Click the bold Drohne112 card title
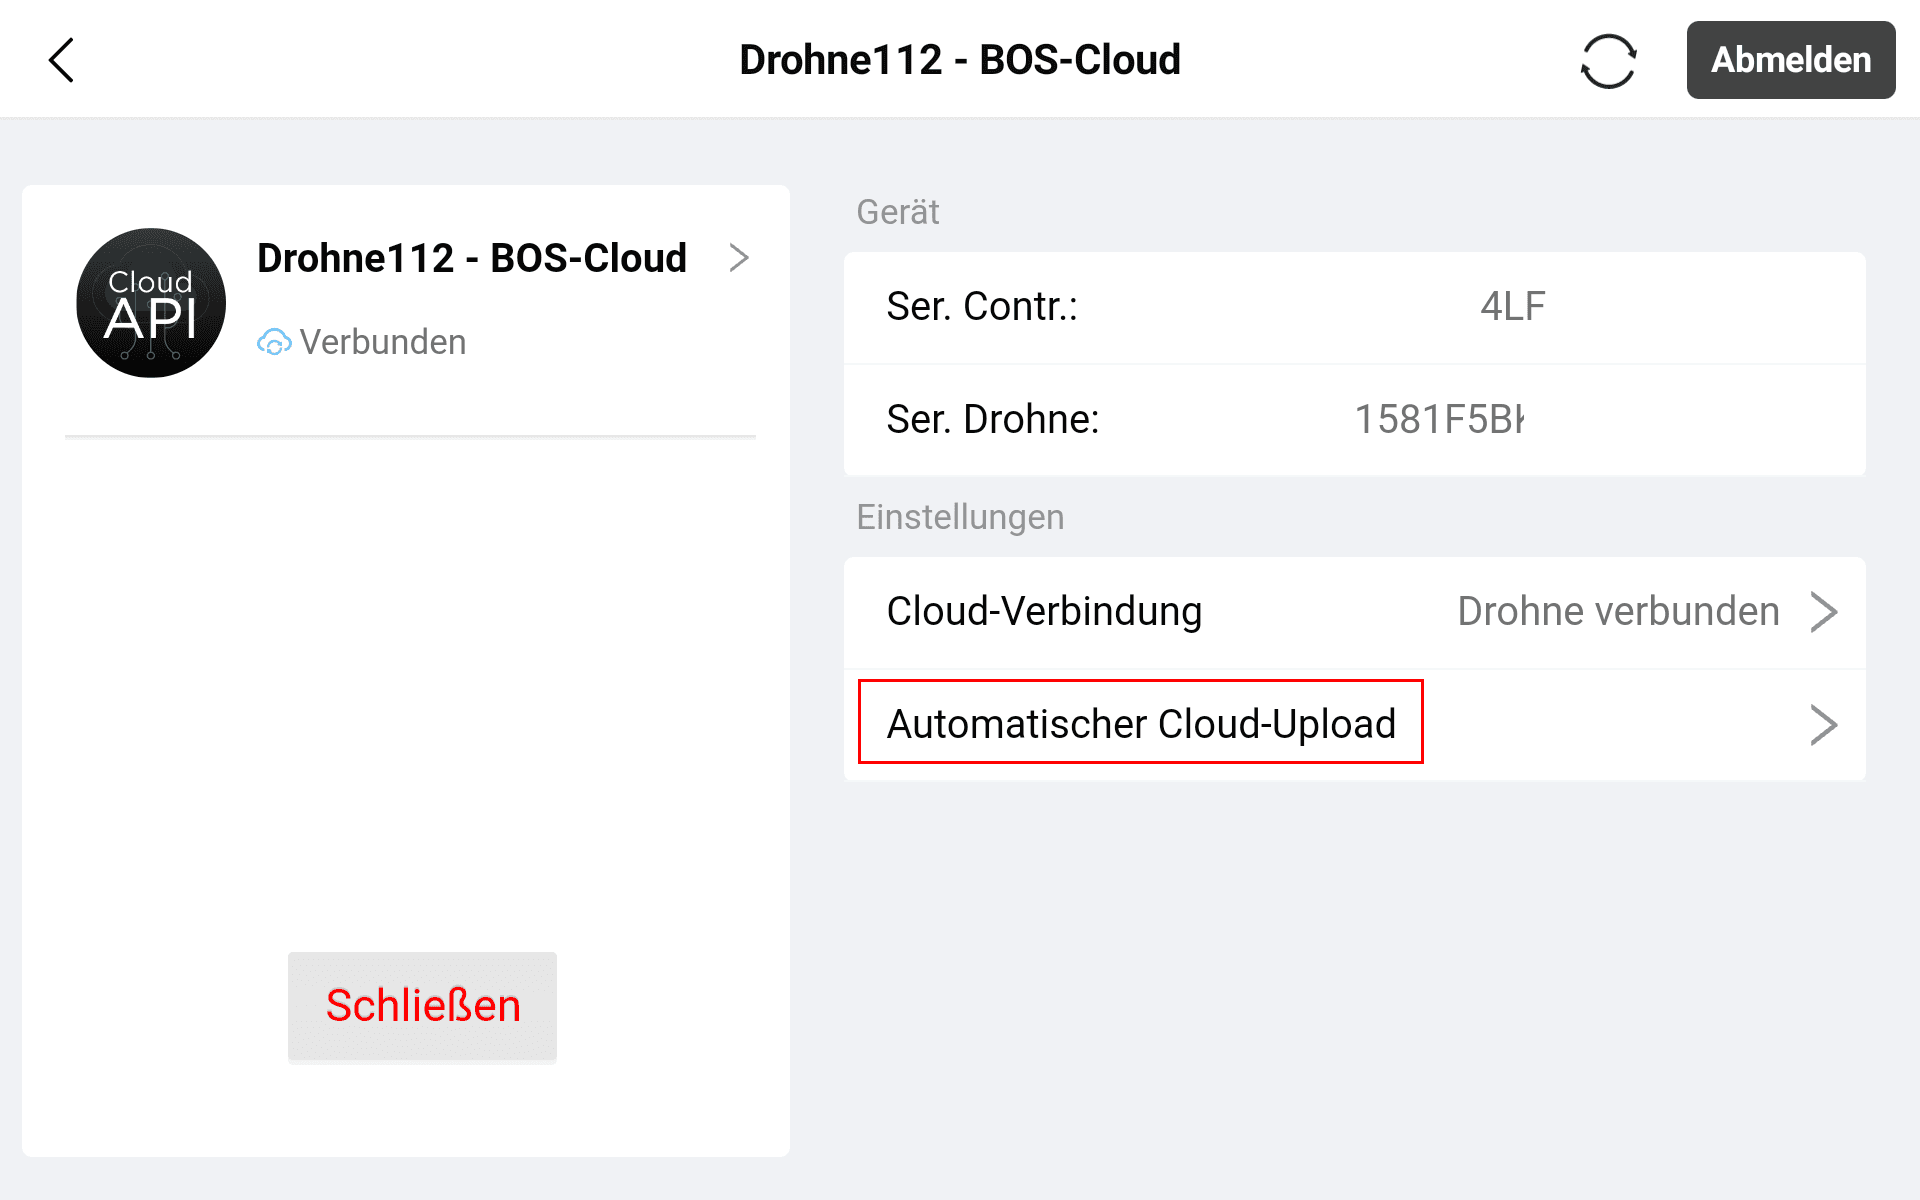 tap(471, 258)
